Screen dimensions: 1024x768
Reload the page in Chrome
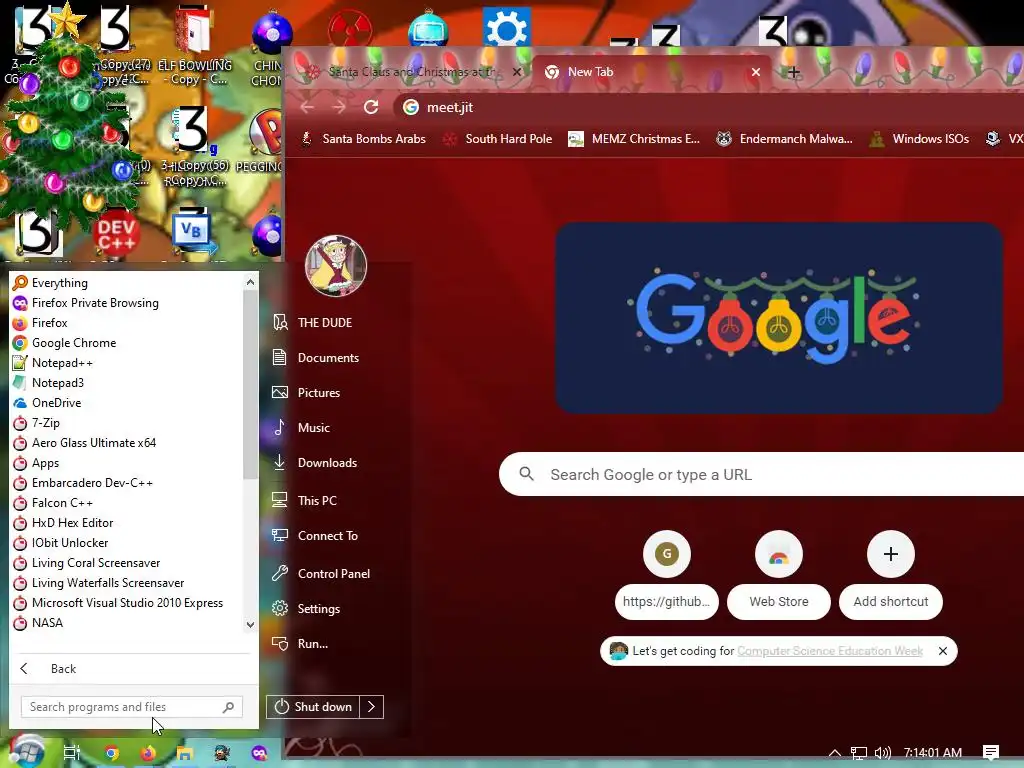coord(371,107)
